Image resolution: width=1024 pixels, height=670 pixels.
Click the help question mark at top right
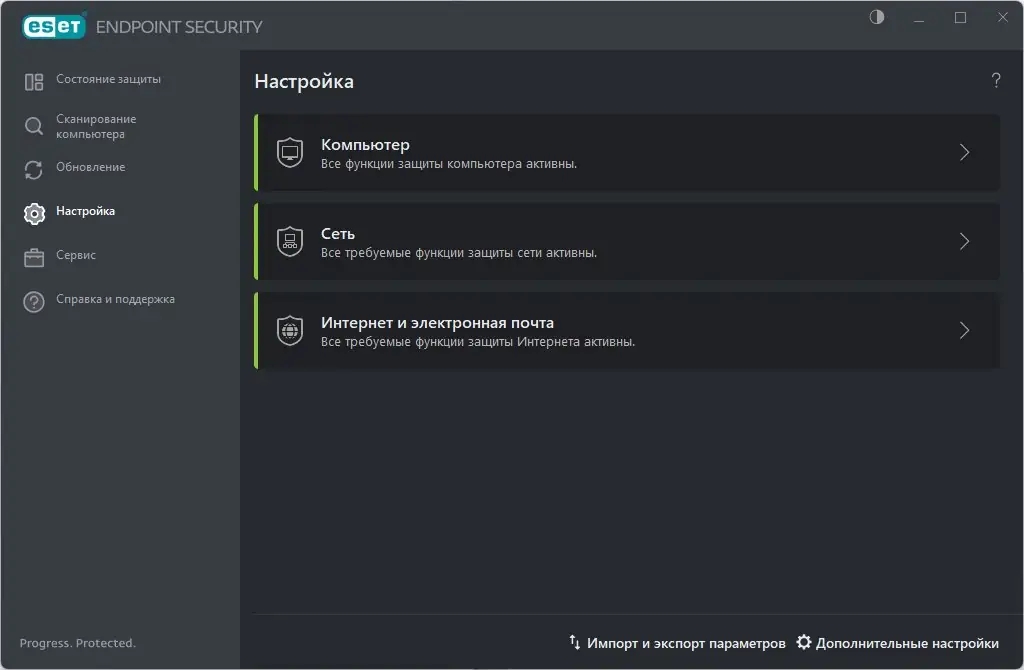(x=996, y=81)
